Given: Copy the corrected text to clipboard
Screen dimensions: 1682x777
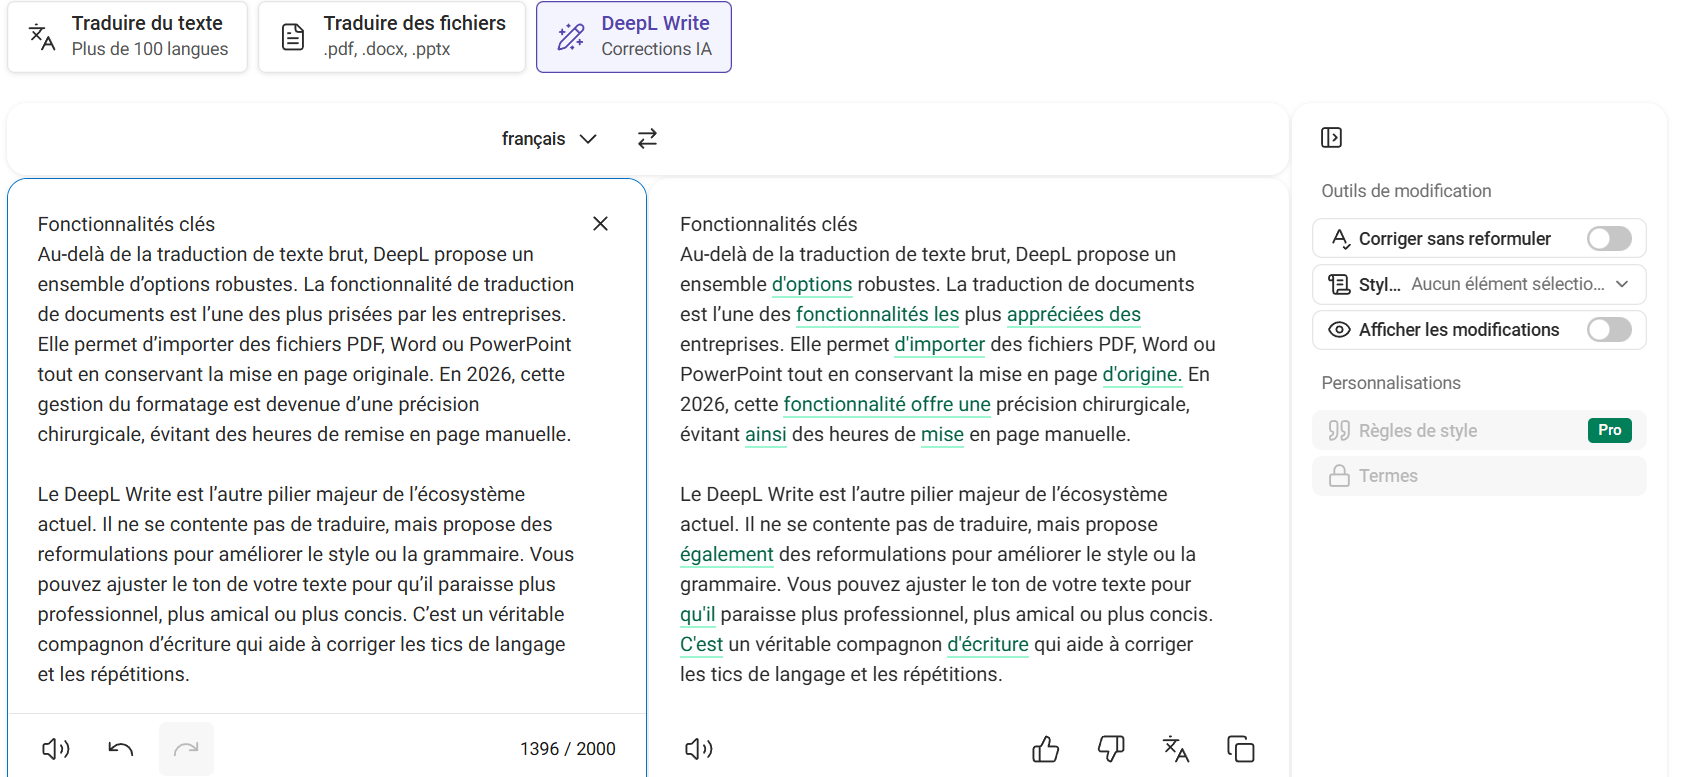Looking at the screenshot, I should pyautogui.click(x=1241, y=749).
